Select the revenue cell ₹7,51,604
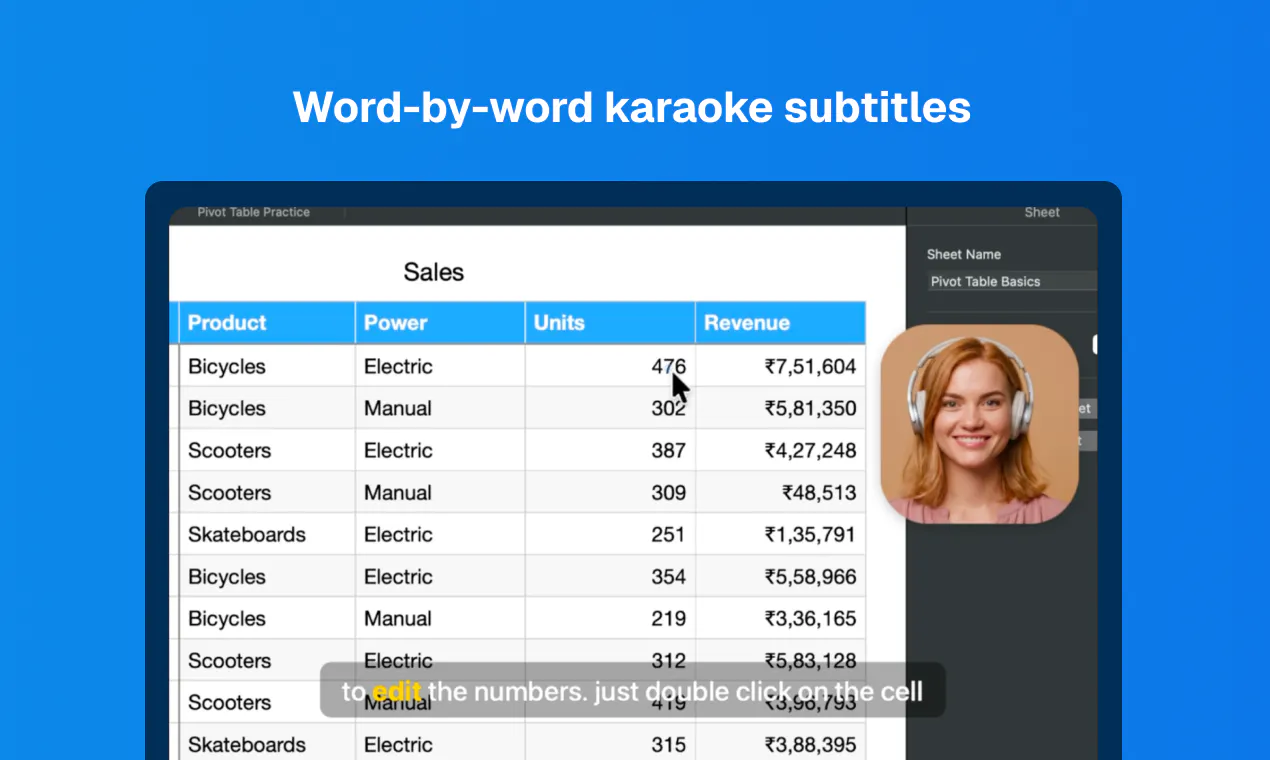Screen dimensions: 1270x760 click(780, 366)
